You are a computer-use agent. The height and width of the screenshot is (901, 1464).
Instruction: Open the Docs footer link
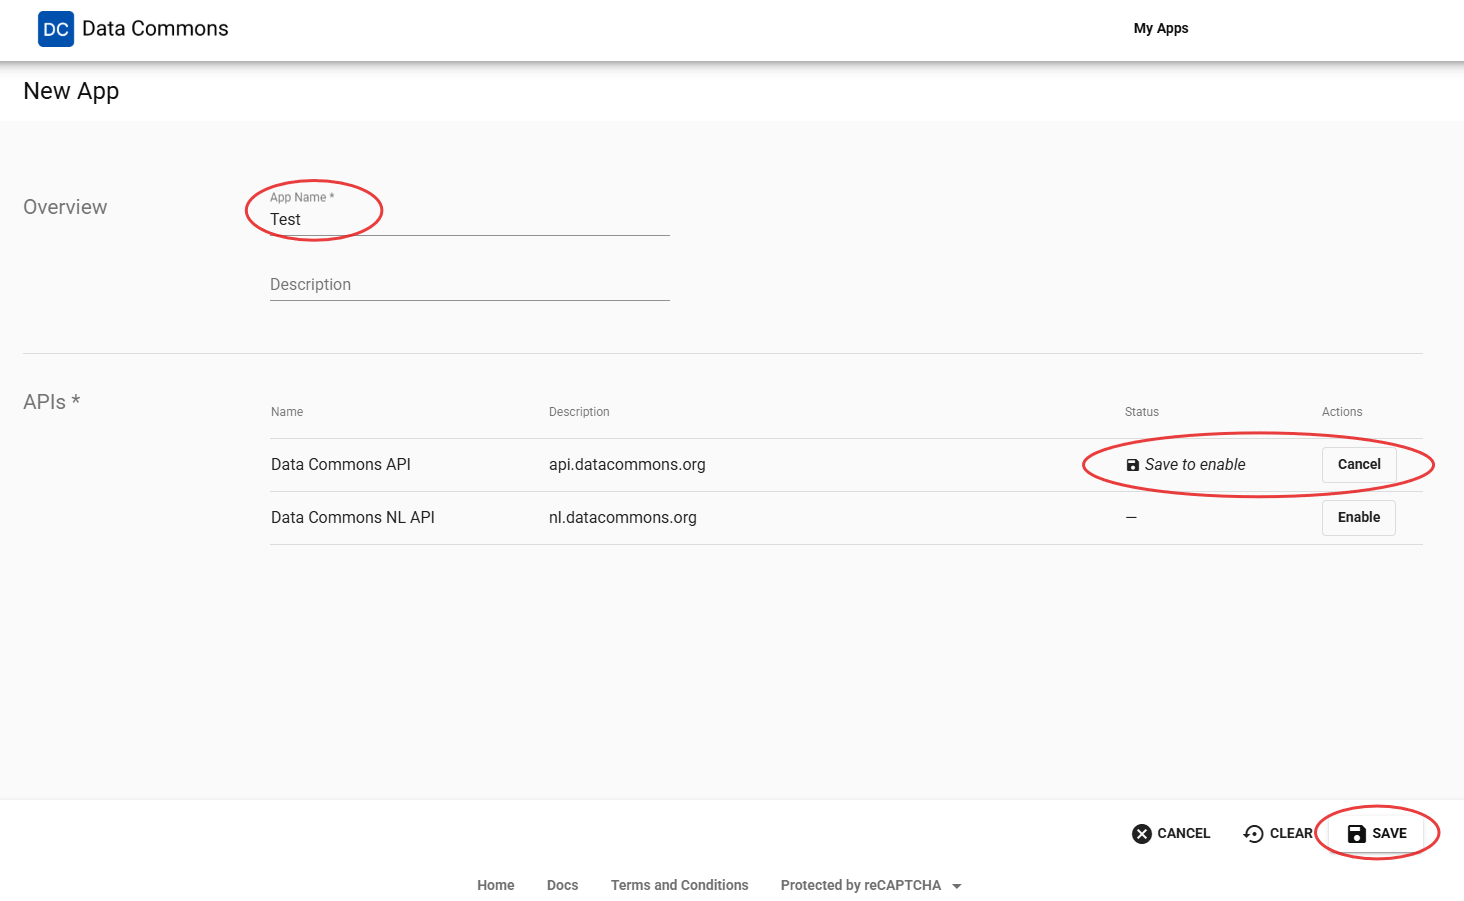[562, 886]
